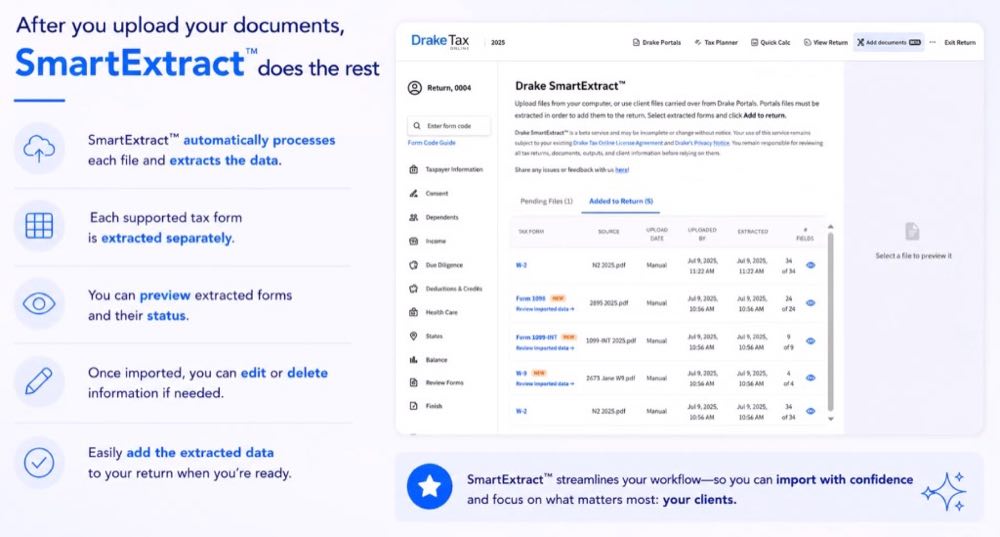1000x537 pixels.
Task: Focus the Enter form code search field
Action: (x=449, y=126)
